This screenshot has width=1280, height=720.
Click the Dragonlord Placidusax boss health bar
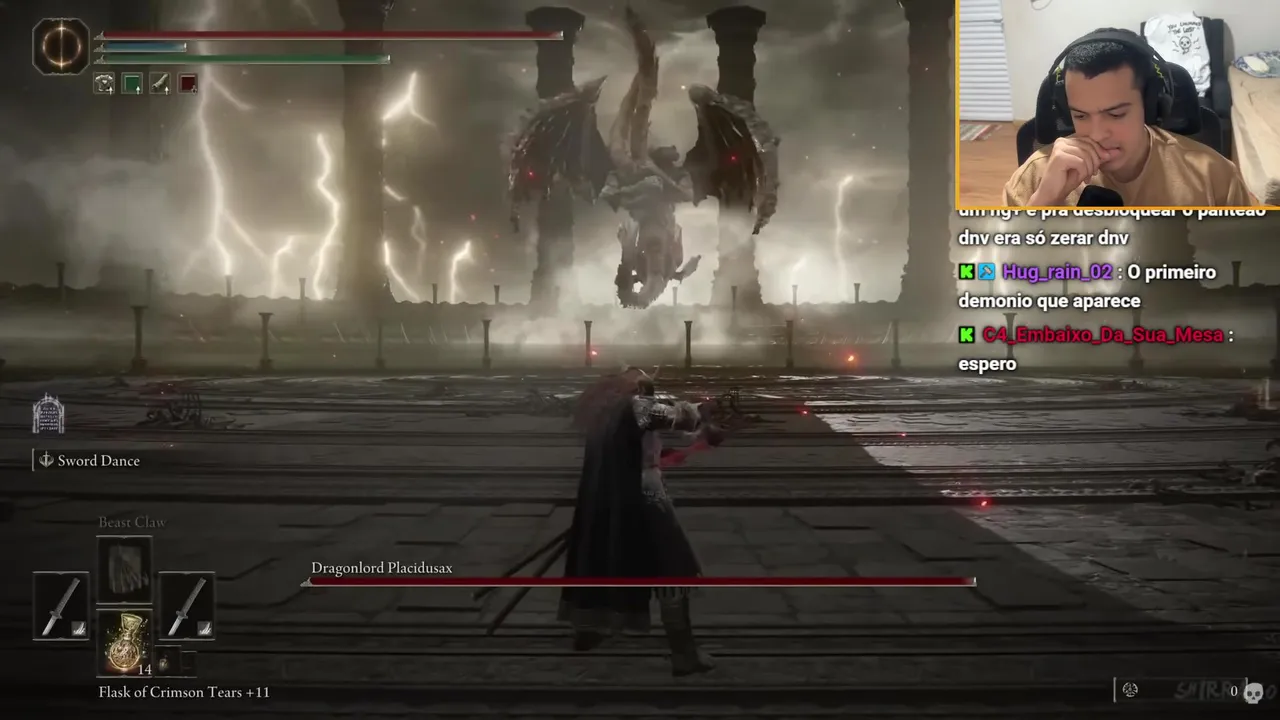click(638, 581)
